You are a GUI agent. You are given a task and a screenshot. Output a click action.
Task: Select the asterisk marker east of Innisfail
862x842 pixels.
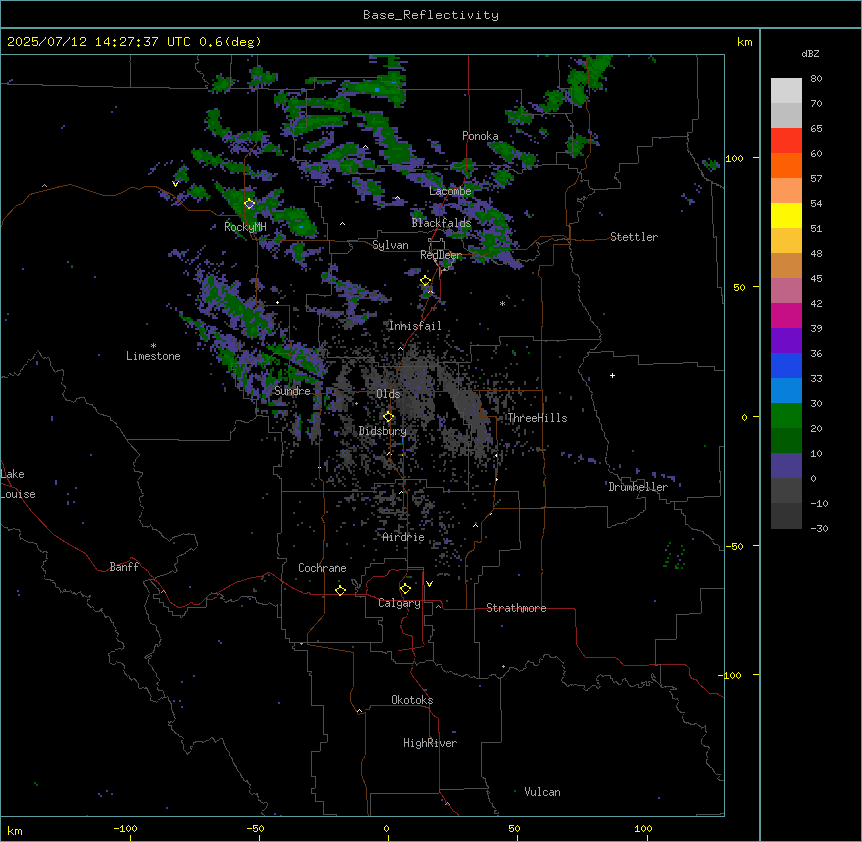(502, 303)
